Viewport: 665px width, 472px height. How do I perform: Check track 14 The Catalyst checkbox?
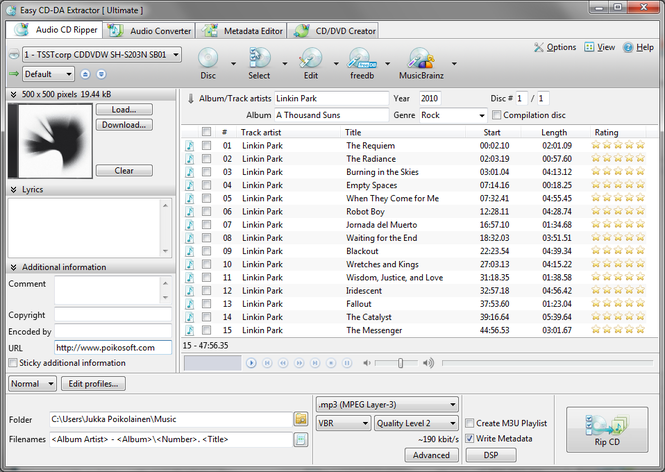tap(206, 317)
